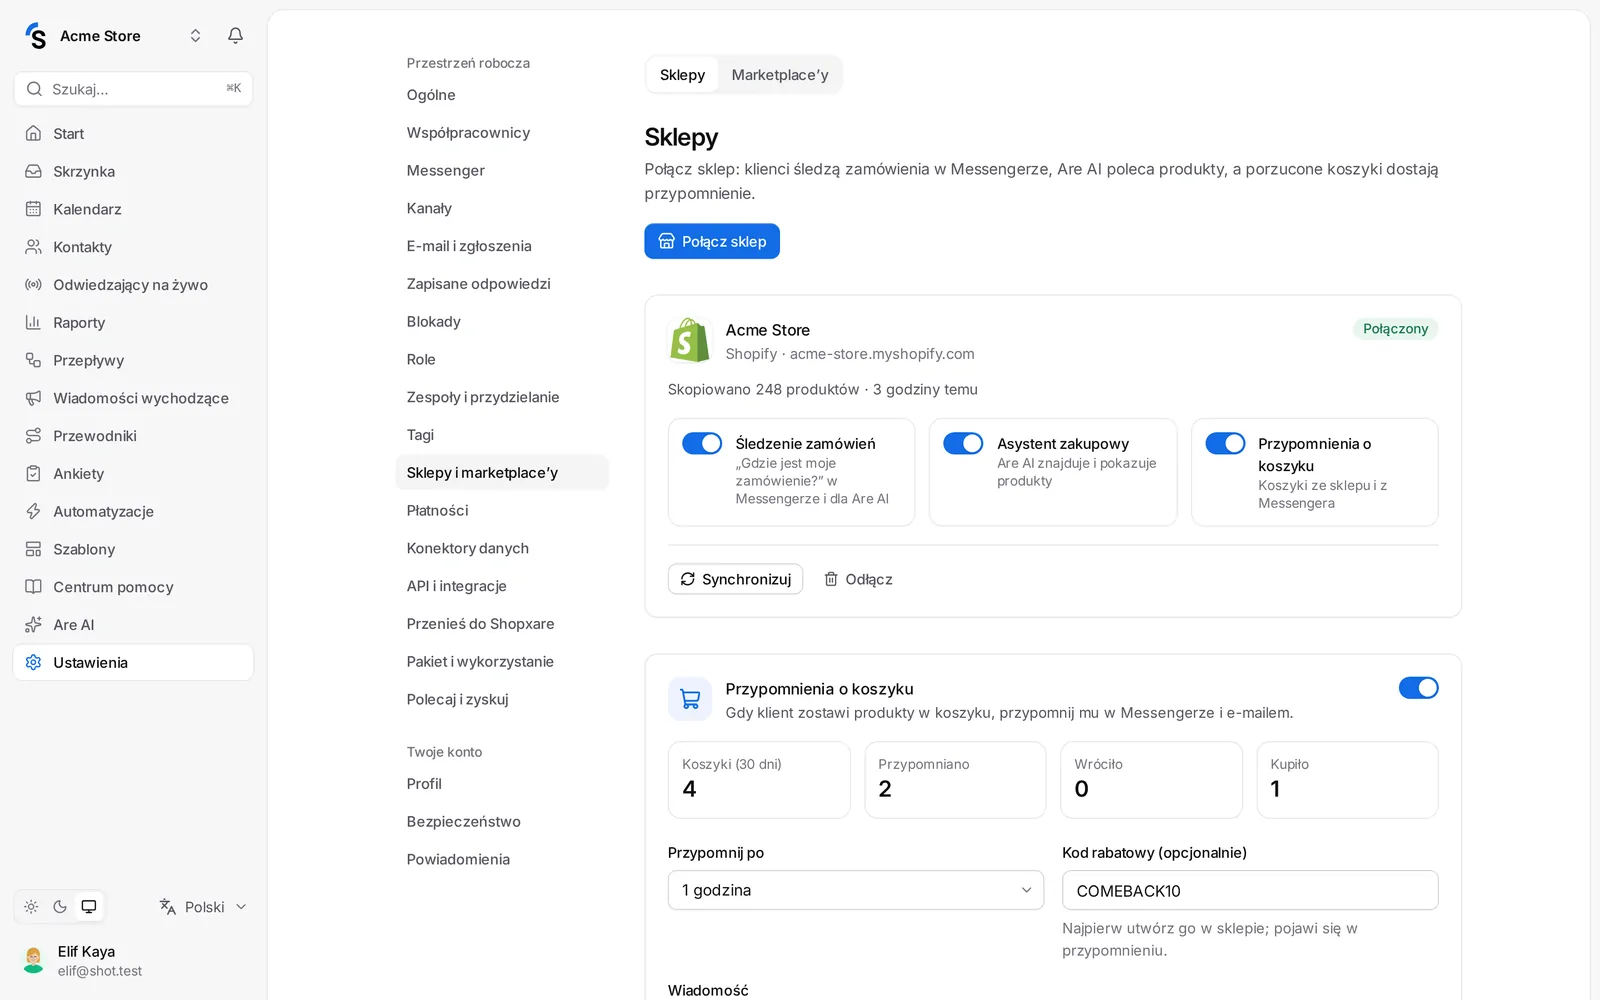Click Elif Kaya avatar

pyautogui.click(x=34, y=960)
